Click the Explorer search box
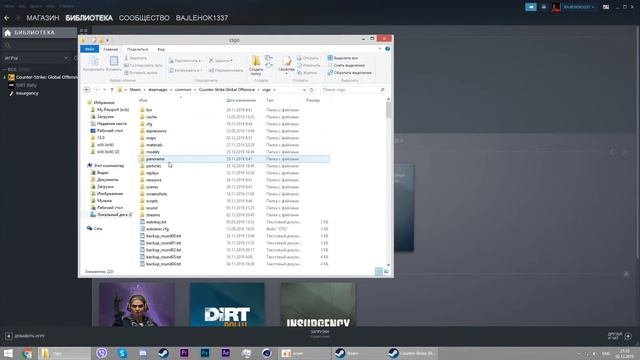Screen dimensions: 640x360 pyautogui.click(x=352, y=90)
